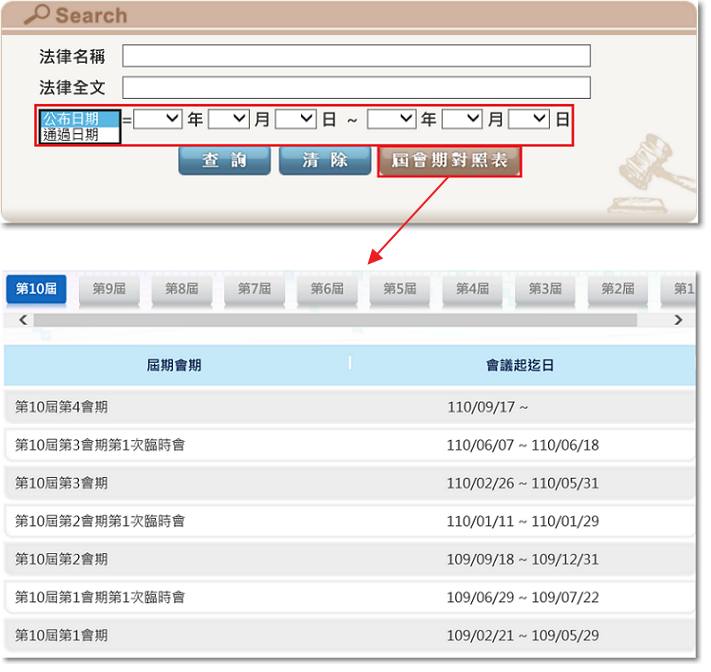The width and height of the screenshot is (711, 672).
Task: Click the scrollbar left arrow
Action: (x=24, y=320)
